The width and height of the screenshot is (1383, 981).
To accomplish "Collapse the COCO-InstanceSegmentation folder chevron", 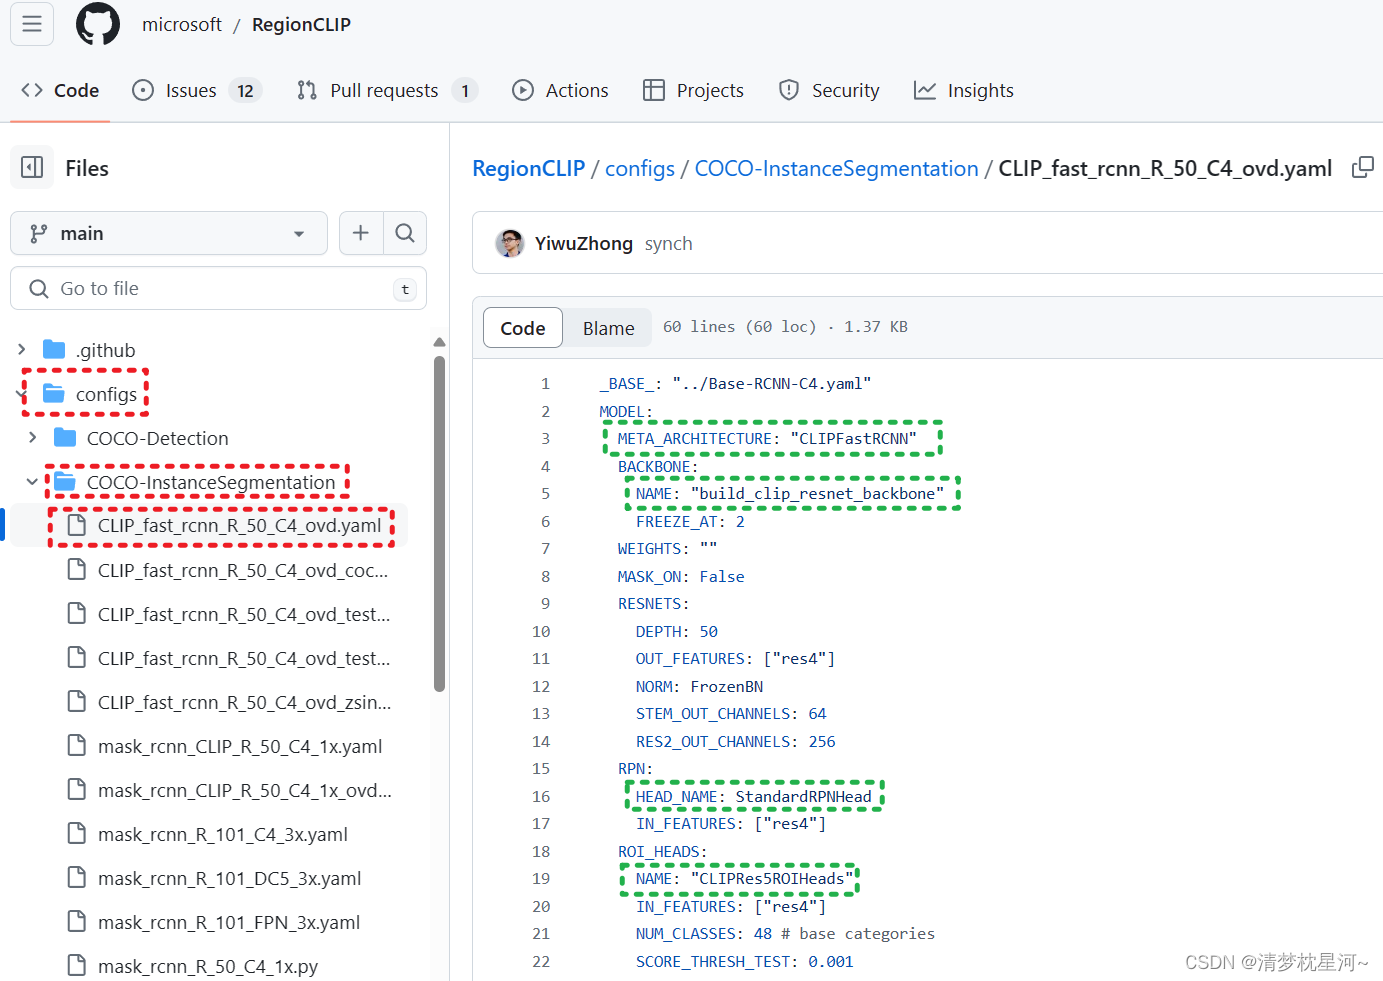I will pos(33,482).
